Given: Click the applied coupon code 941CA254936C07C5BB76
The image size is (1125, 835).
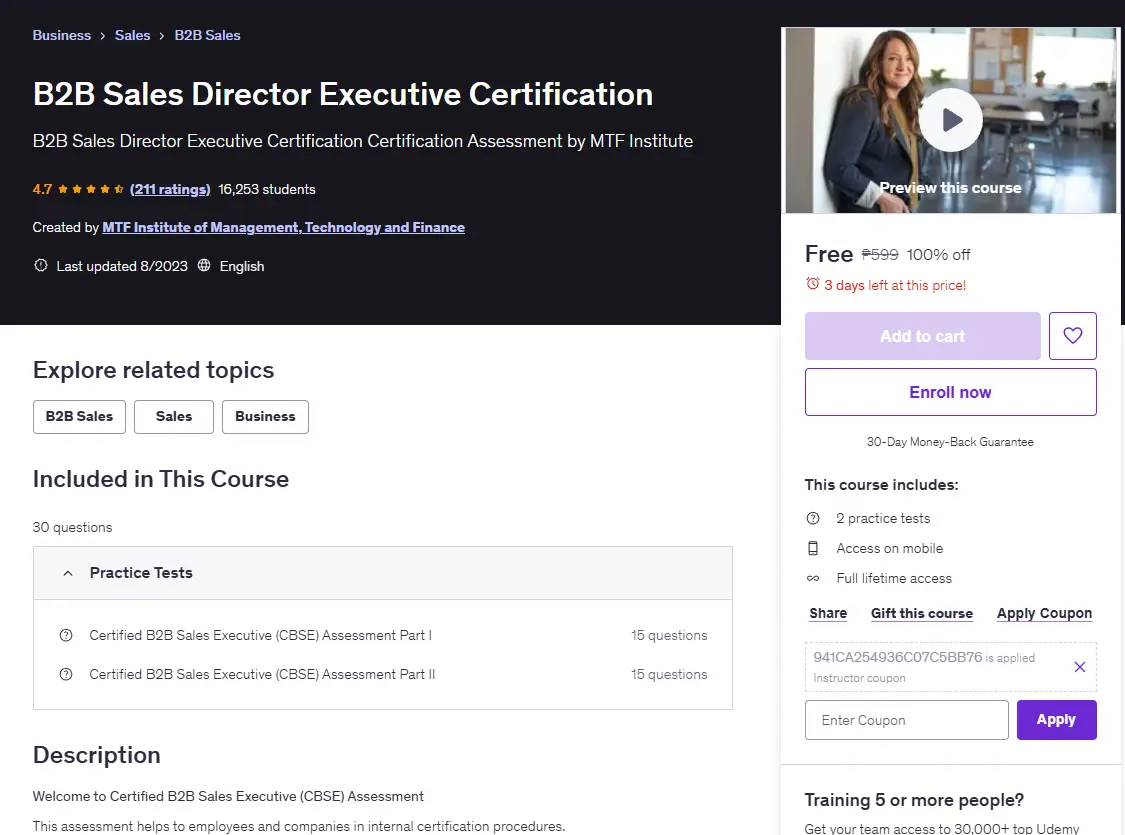Looking at the screenshot, I should tap(898, 657).
